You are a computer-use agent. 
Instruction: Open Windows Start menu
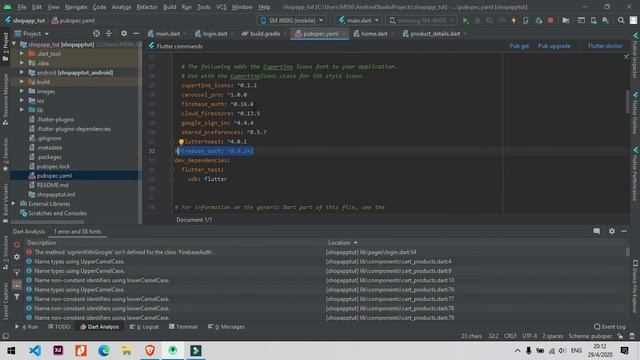(11, 350)
